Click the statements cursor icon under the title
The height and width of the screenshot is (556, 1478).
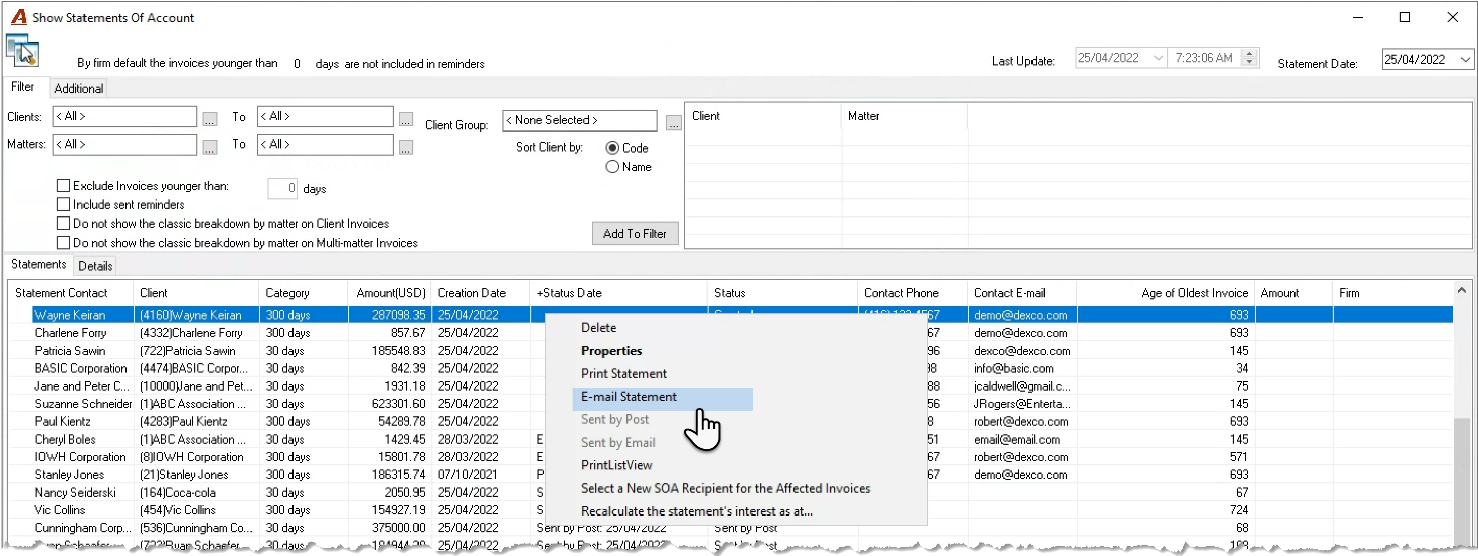click(22, 50)
